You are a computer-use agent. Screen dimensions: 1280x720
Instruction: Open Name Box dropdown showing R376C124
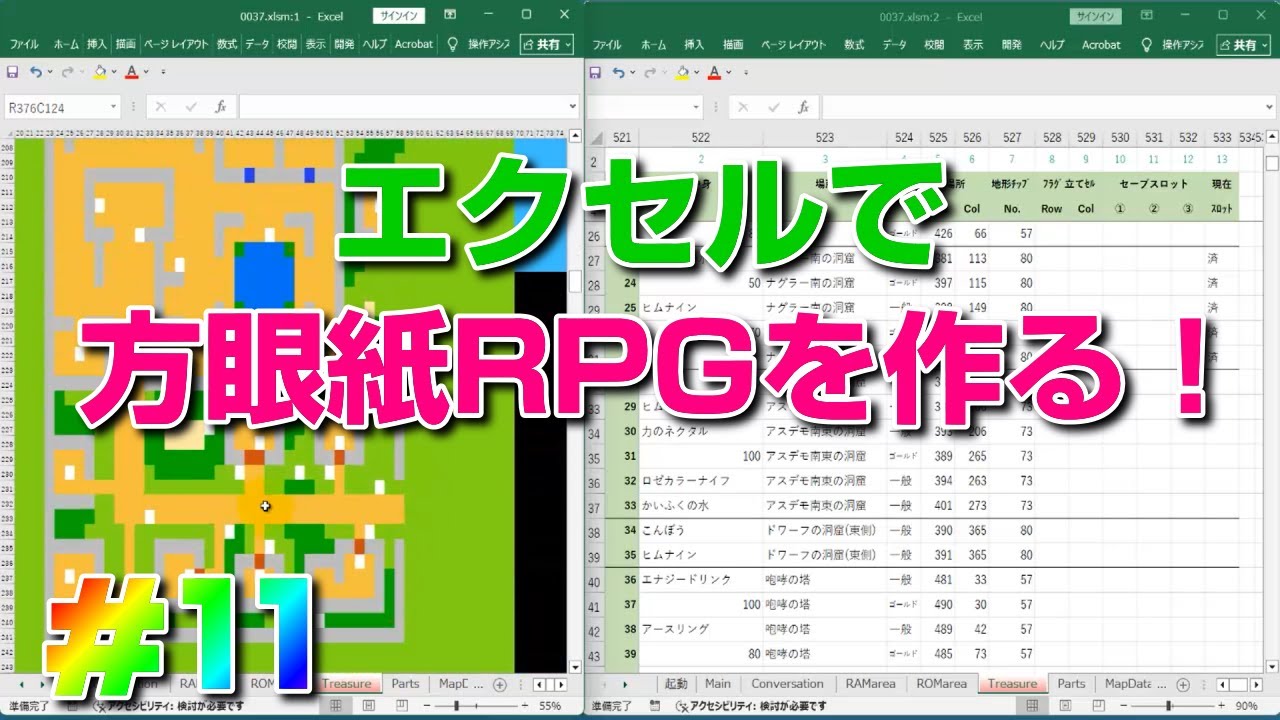114,106
